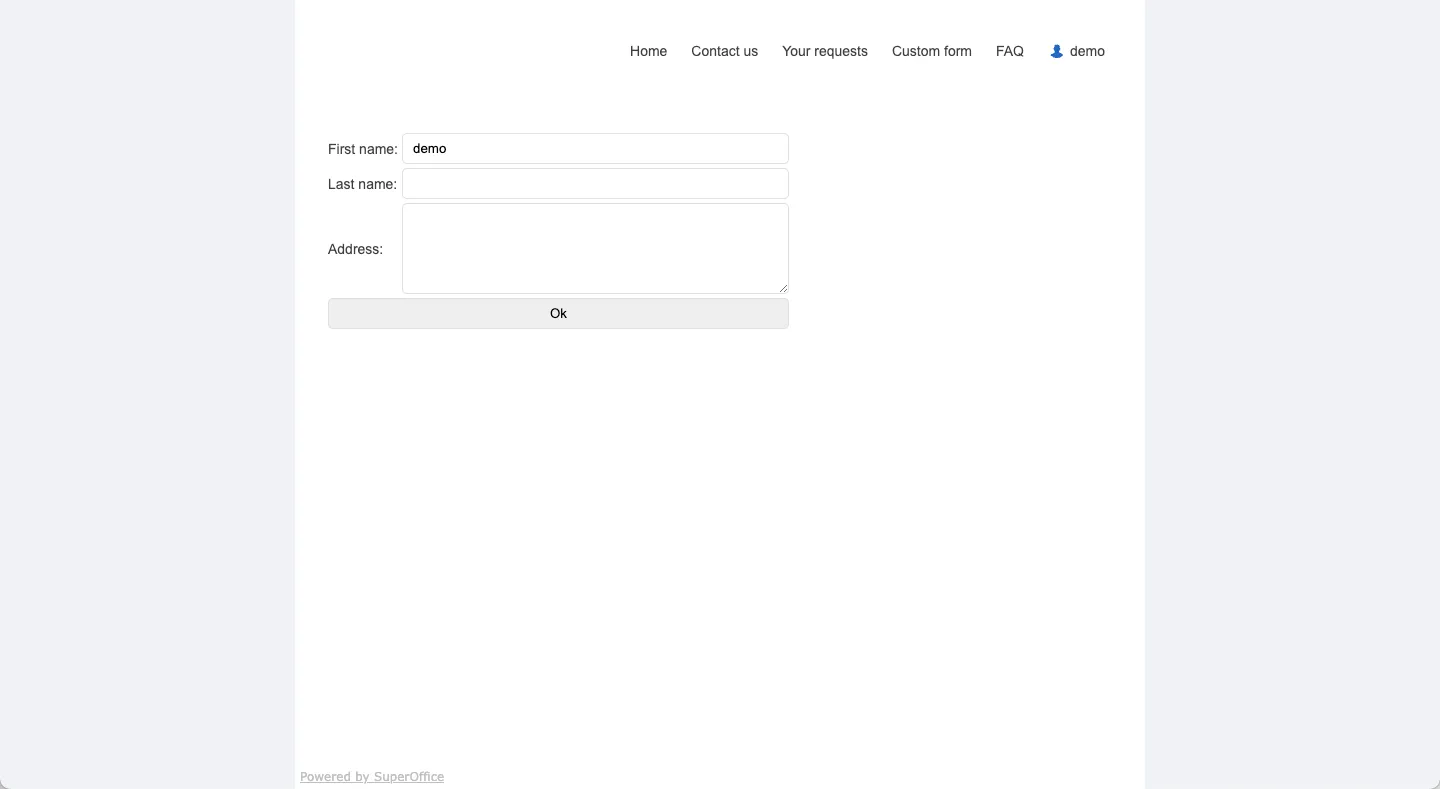The height and width of the screenshot is (789, 1440).
Task: Click the 'Address:' label
Action: tap(355, 249)
